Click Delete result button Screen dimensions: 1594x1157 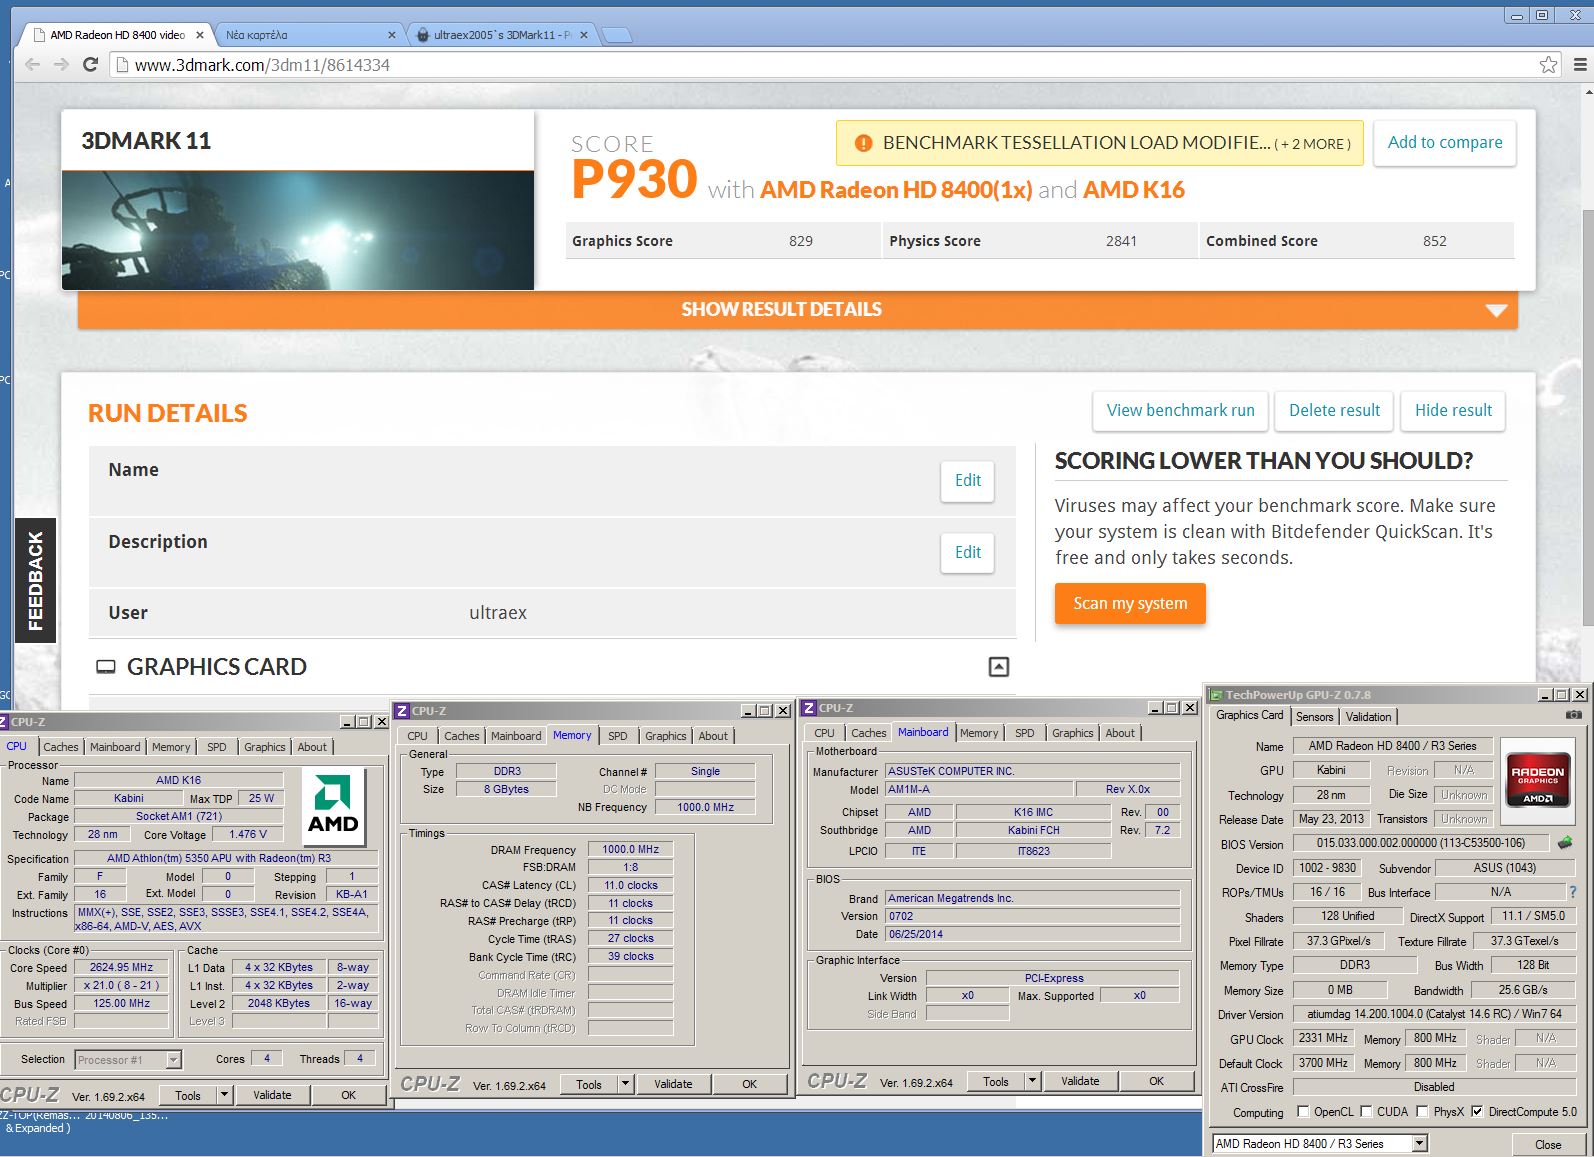1334,411
